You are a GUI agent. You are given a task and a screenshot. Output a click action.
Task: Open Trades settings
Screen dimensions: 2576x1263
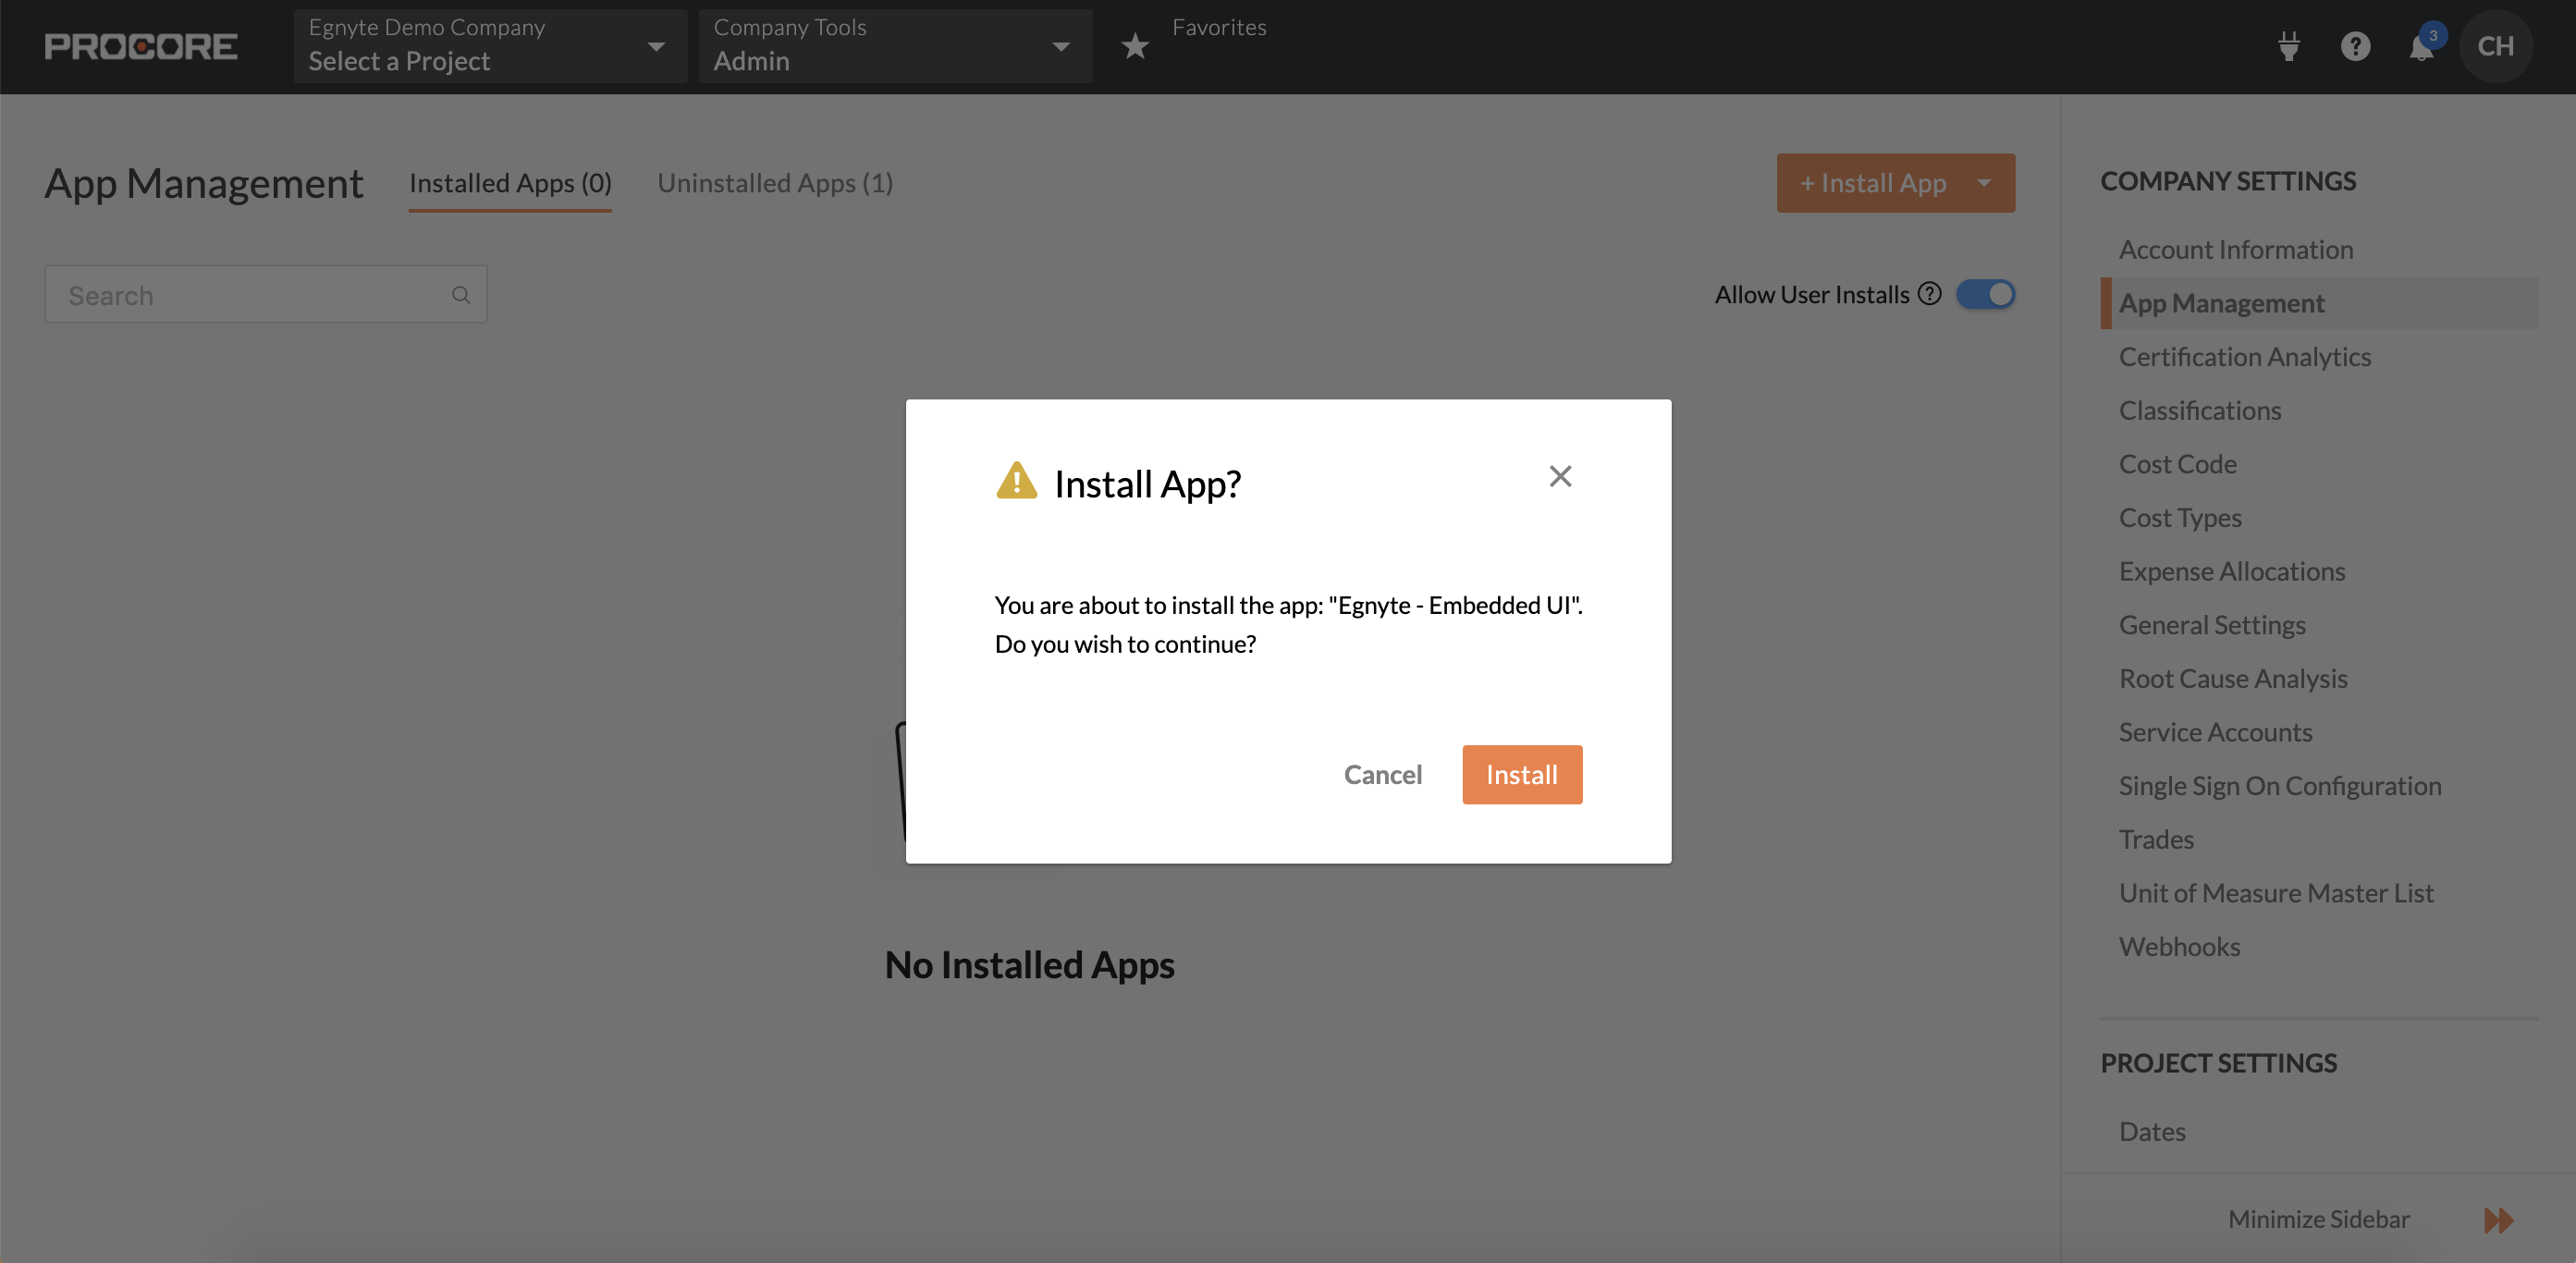pyautogui.click(x=2156, y=839)
